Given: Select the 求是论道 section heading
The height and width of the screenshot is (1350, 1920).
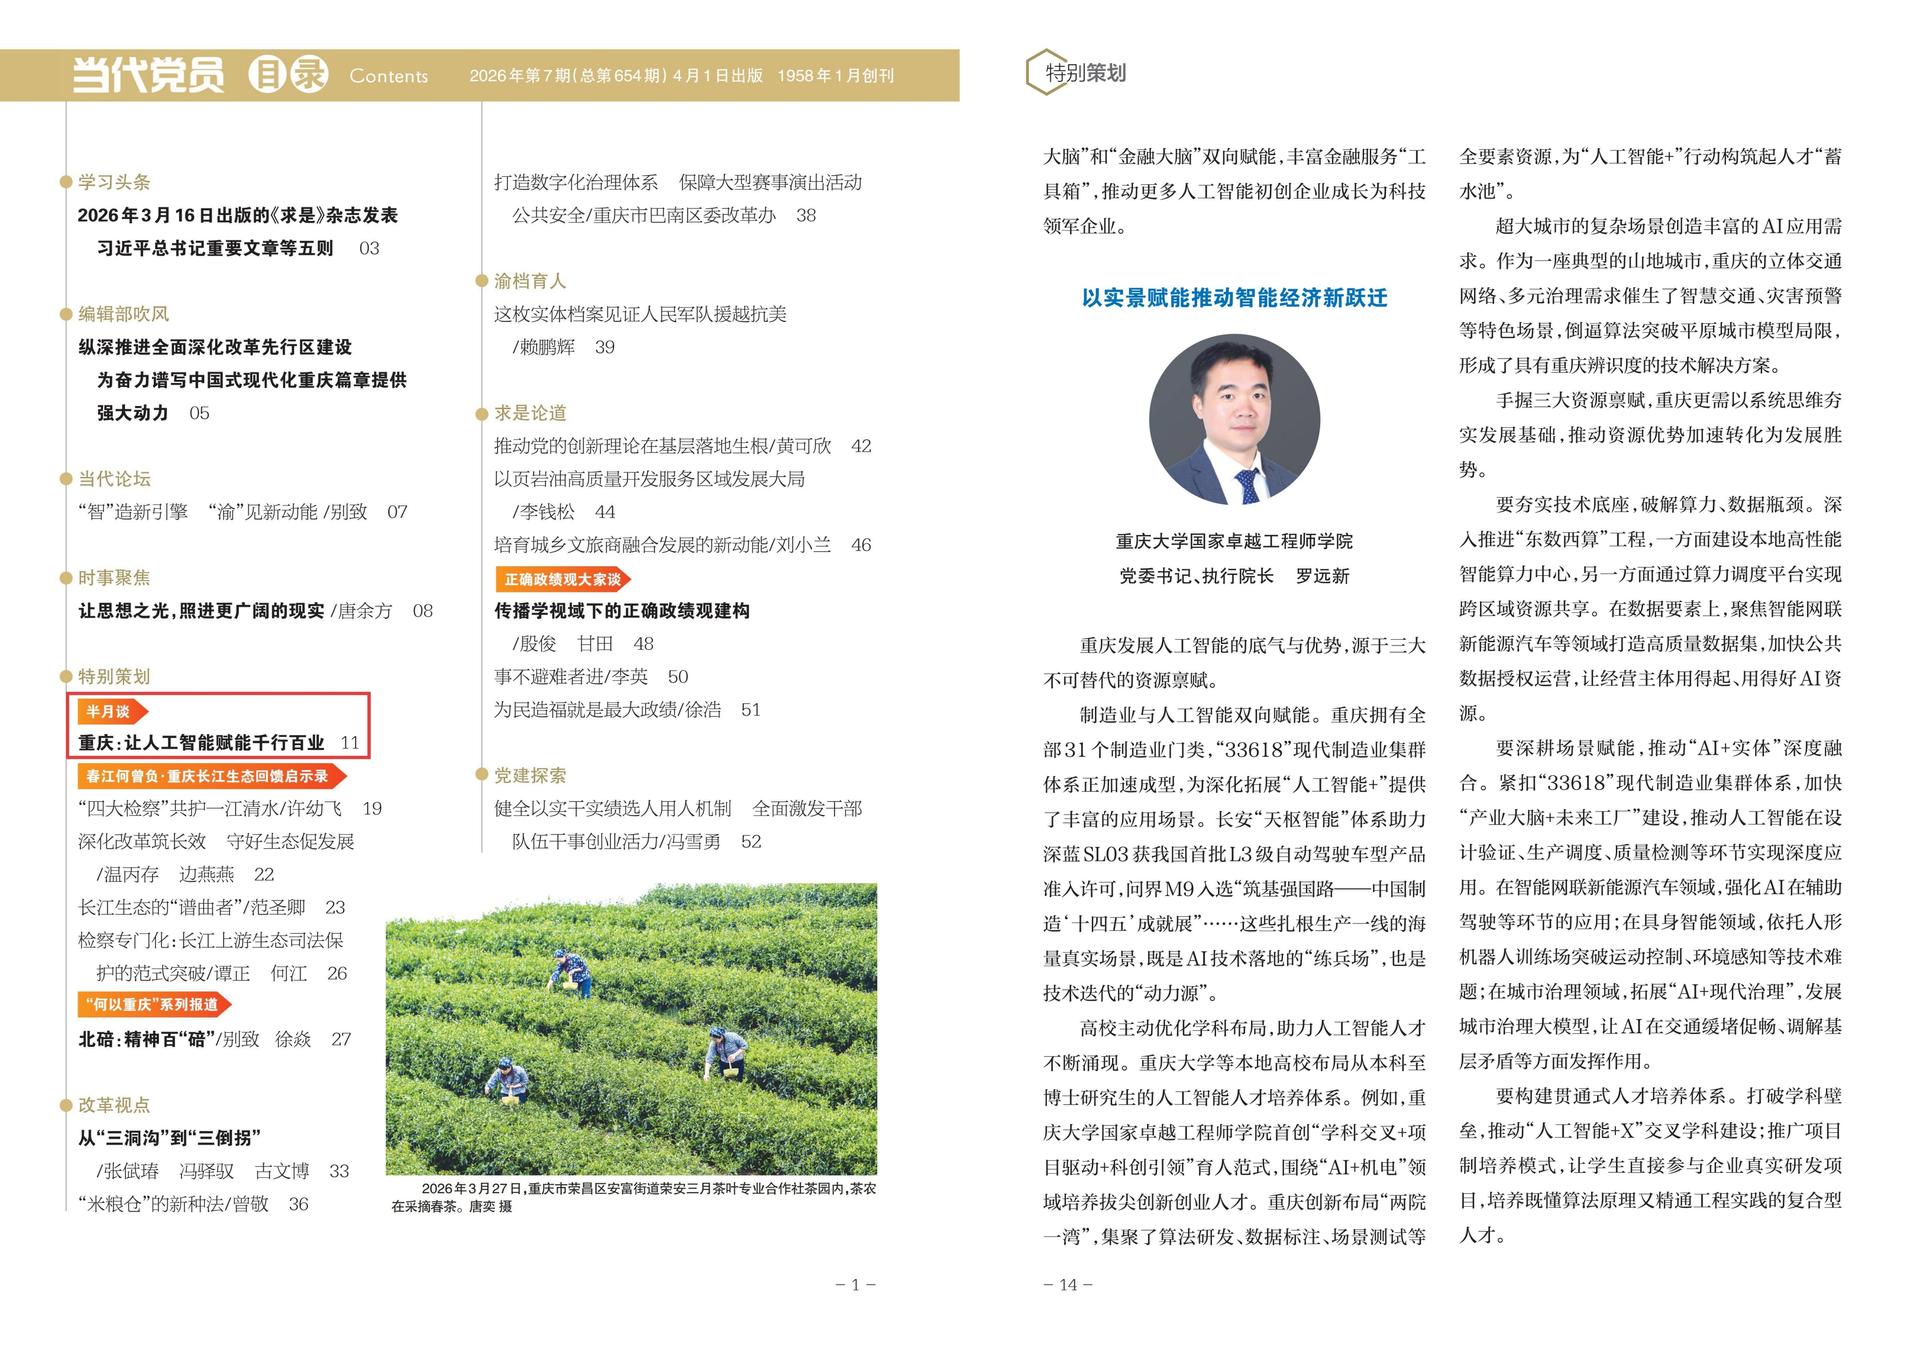Looking at the screenshot, I should click(530, 413).
